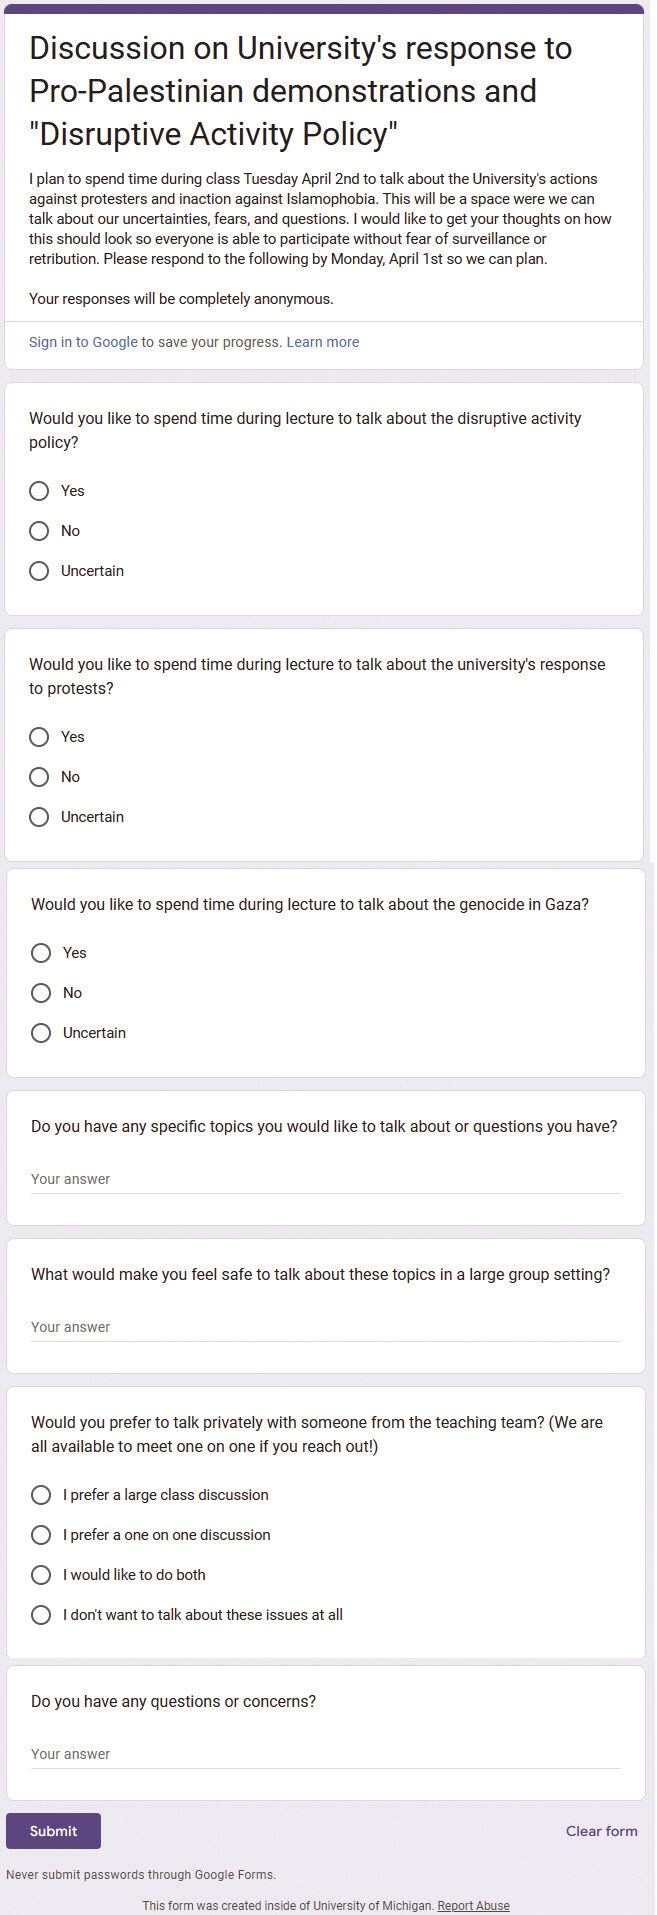The image size is (657, 1915).
Task: Select "Yes" for the disruptive activity policy question
Action: tap(39, 491)
